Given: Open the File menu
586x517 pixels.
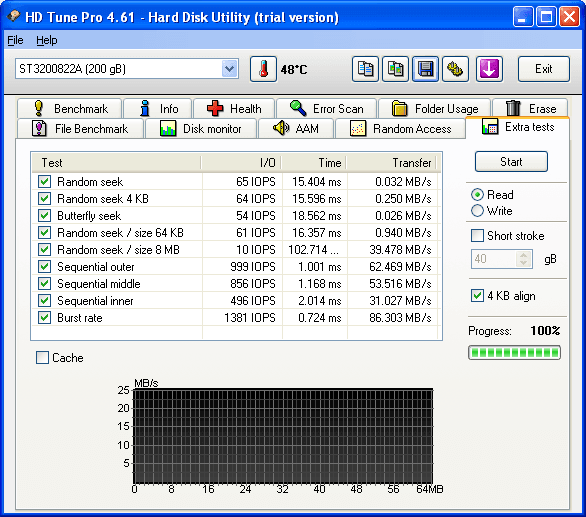Looking at the screenshot, I should (15, 40).
